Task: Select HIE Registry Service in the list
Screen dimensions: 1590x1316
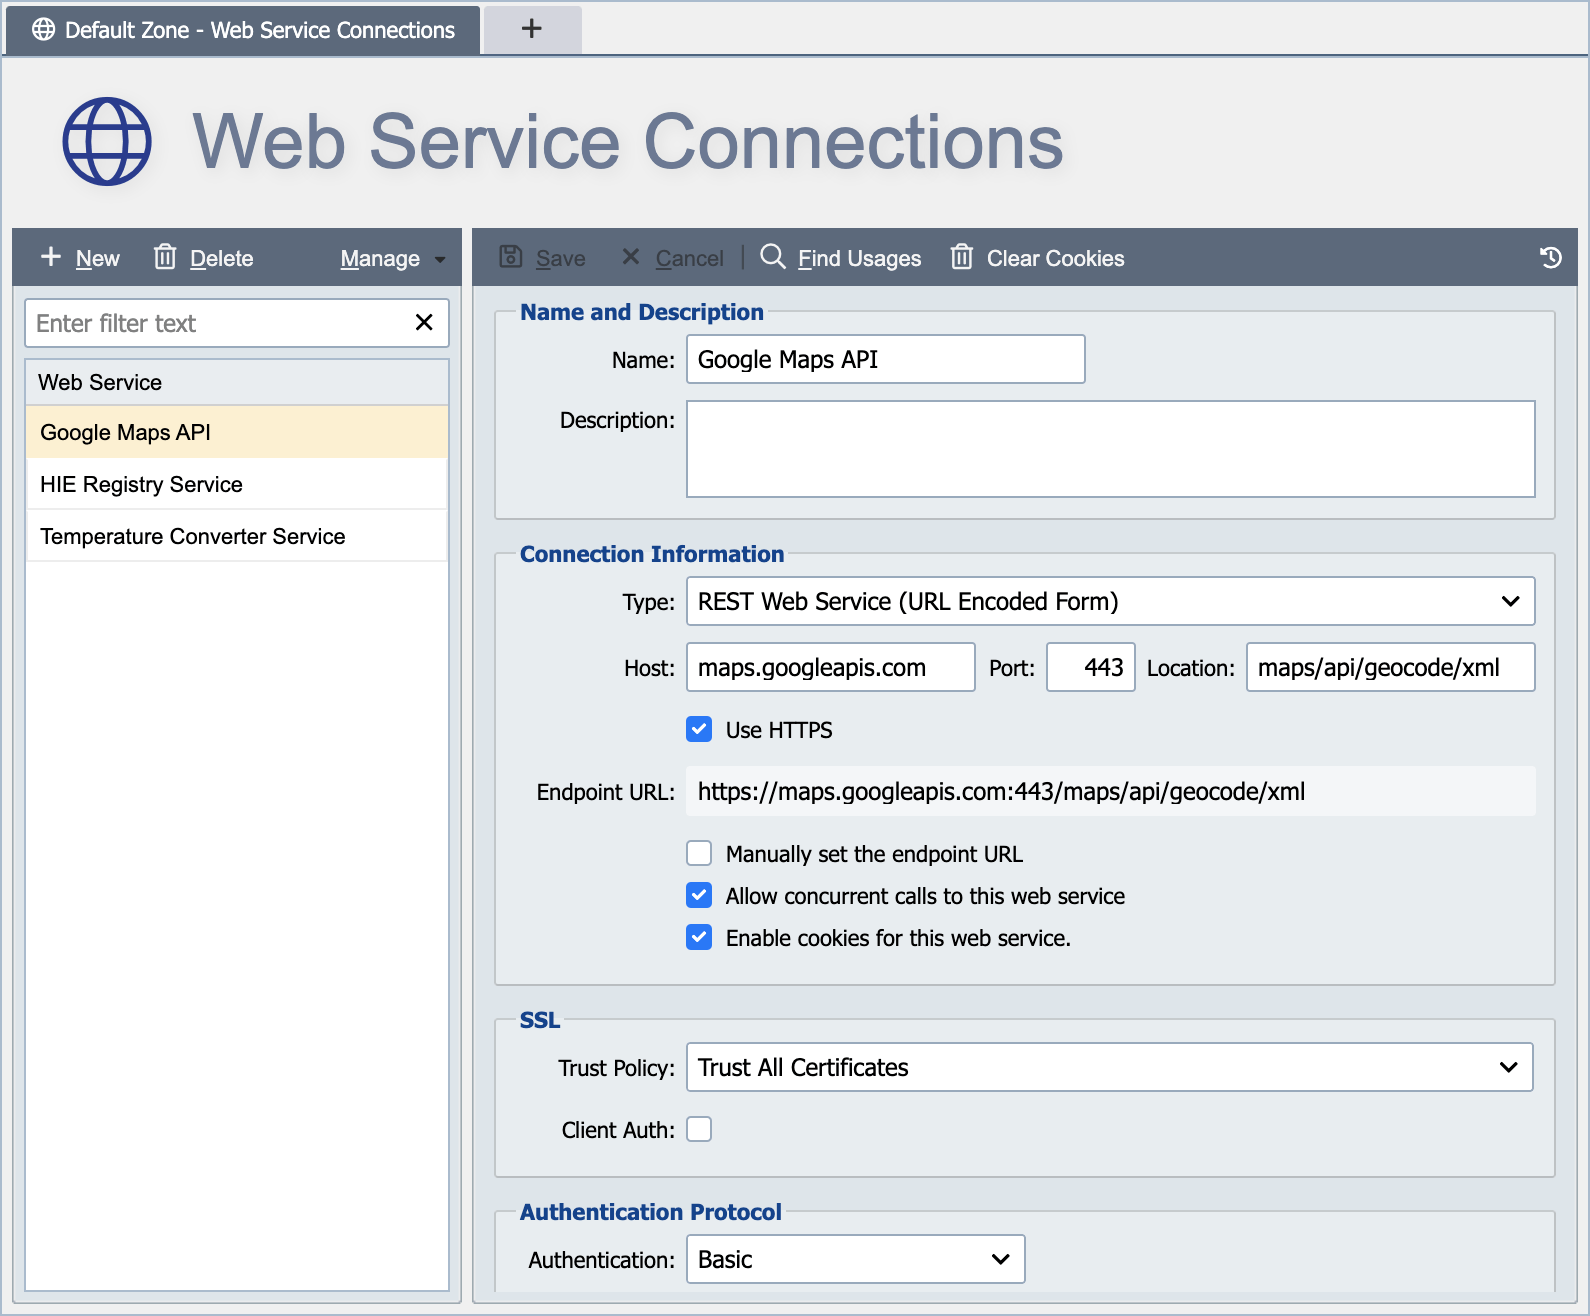Action: pos(236,484)
